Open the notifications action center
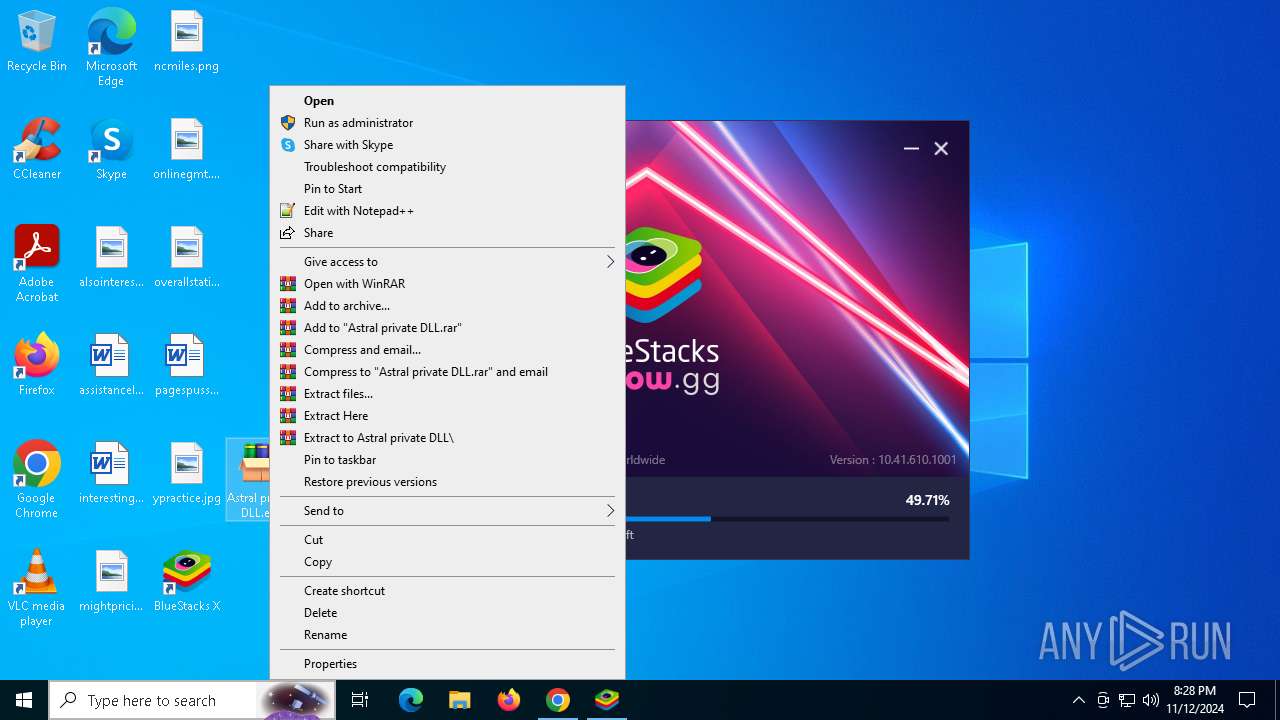1280x720 pixels. click(x=1247, y=700)
